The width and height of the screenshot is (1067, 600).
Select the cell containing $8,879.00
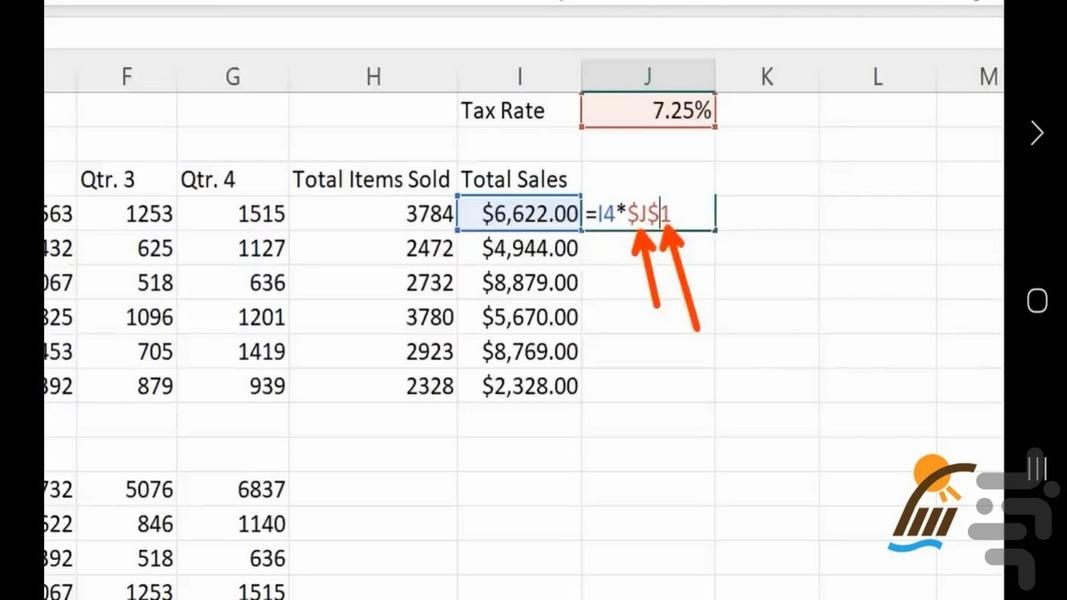(x=519, y=283)
